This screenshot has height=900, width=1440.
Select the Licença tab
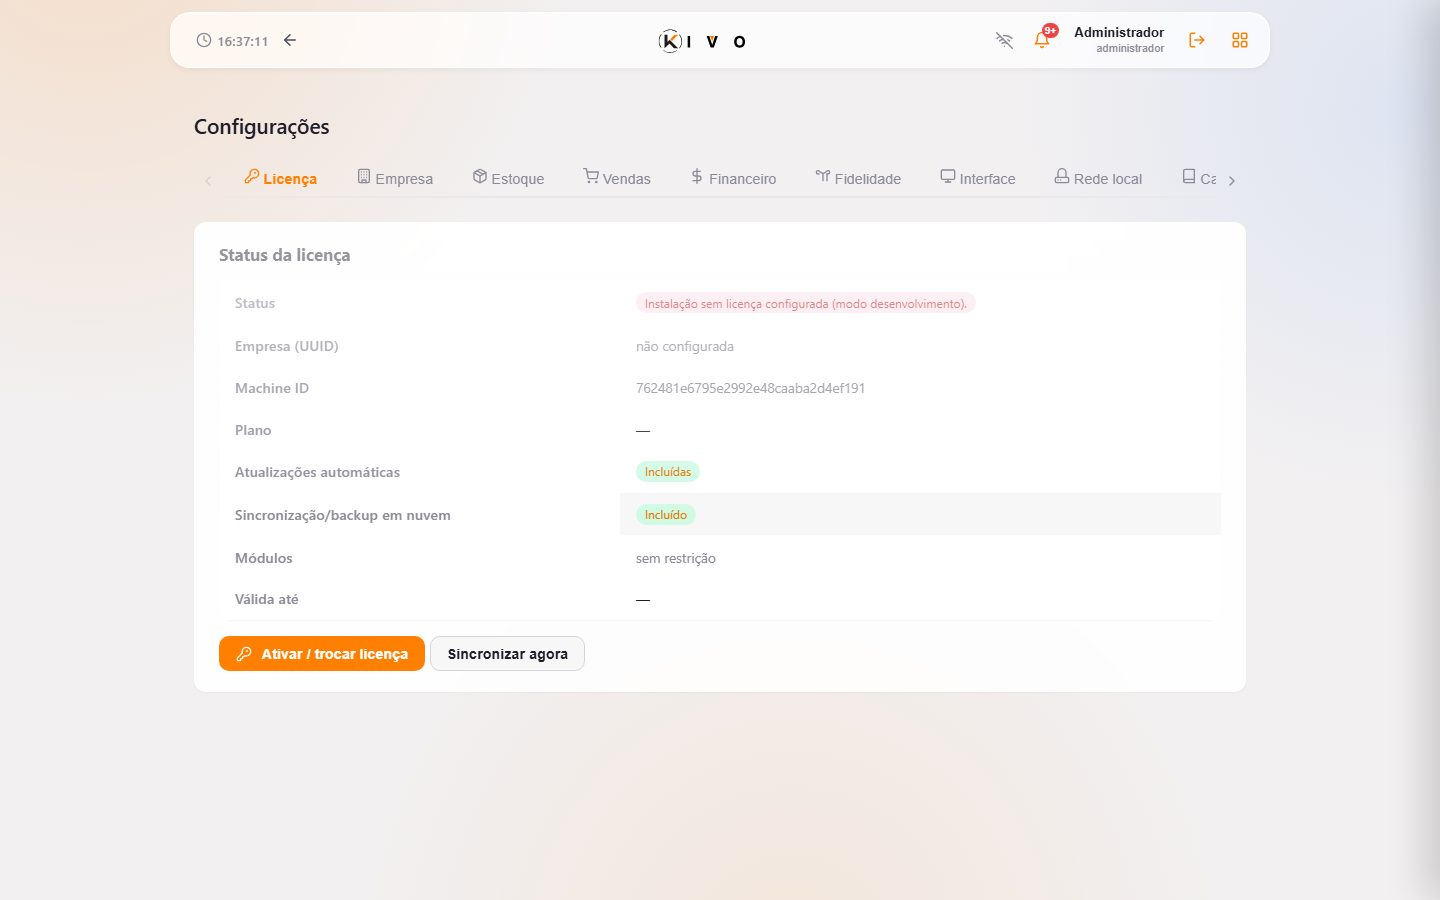pos(280,178)
